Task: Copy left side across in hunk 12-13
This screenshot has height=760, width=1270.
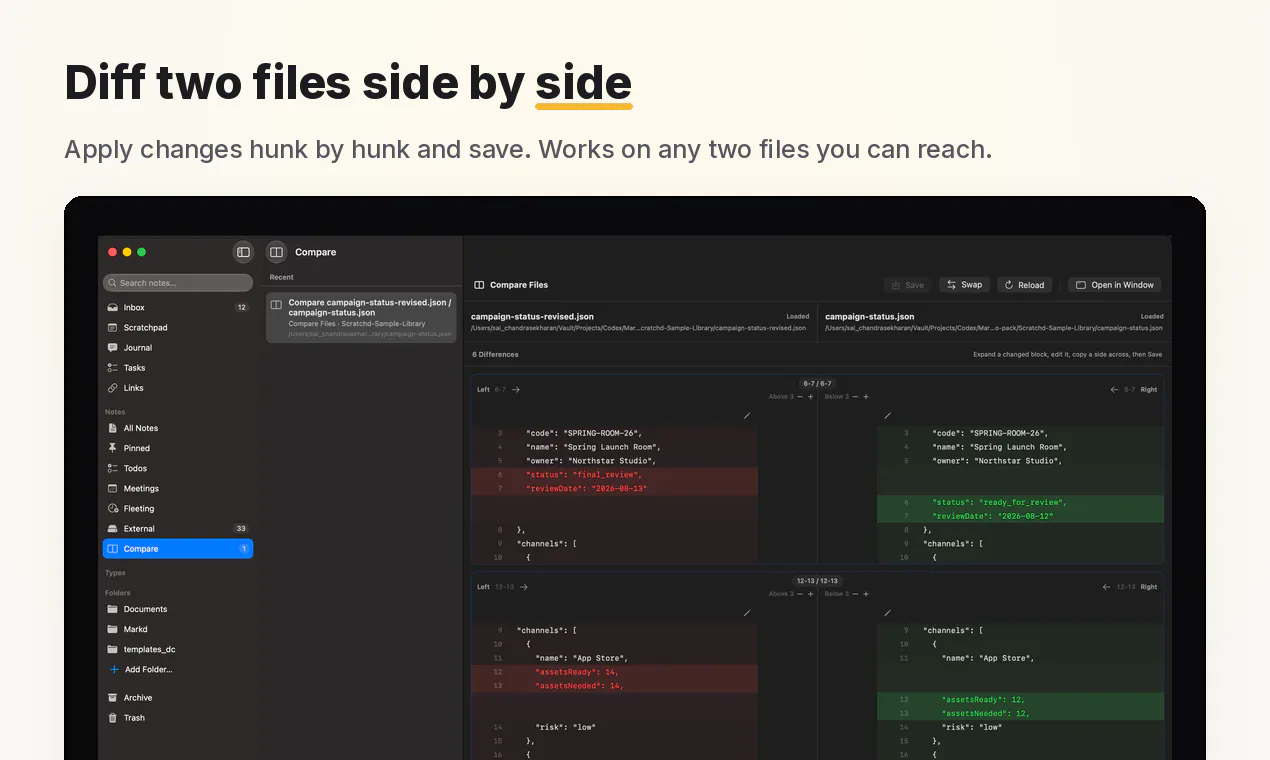Action: click(523, 587)
